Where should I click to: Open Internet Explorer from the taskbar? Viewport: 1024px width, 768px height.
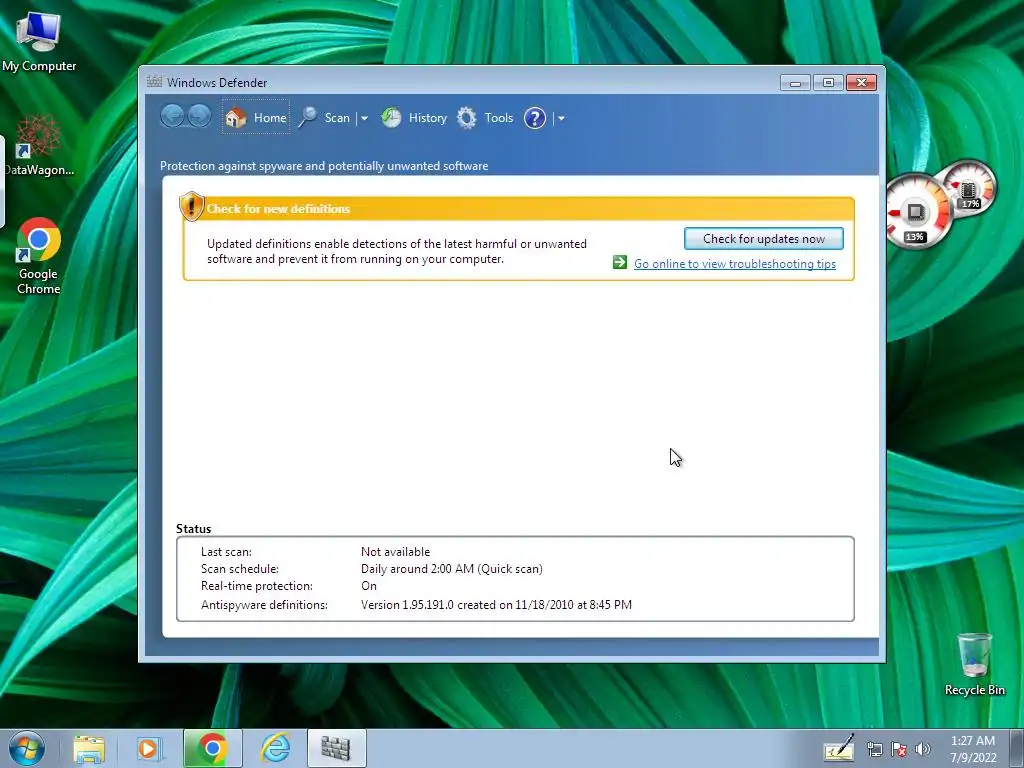coord(275,748)
